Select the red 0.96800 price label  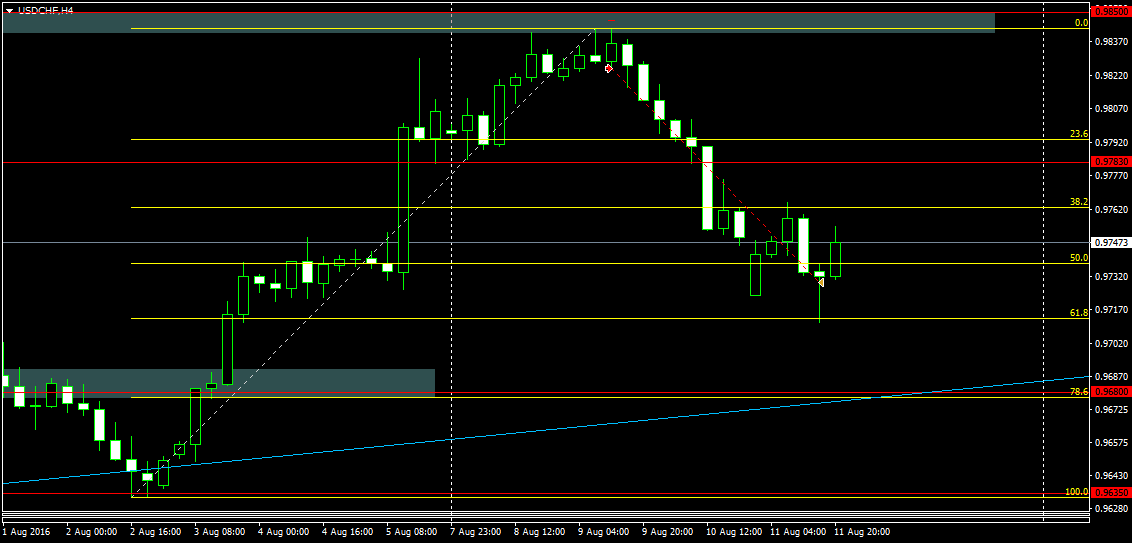pyautogui.click(x=1112, y=391)
